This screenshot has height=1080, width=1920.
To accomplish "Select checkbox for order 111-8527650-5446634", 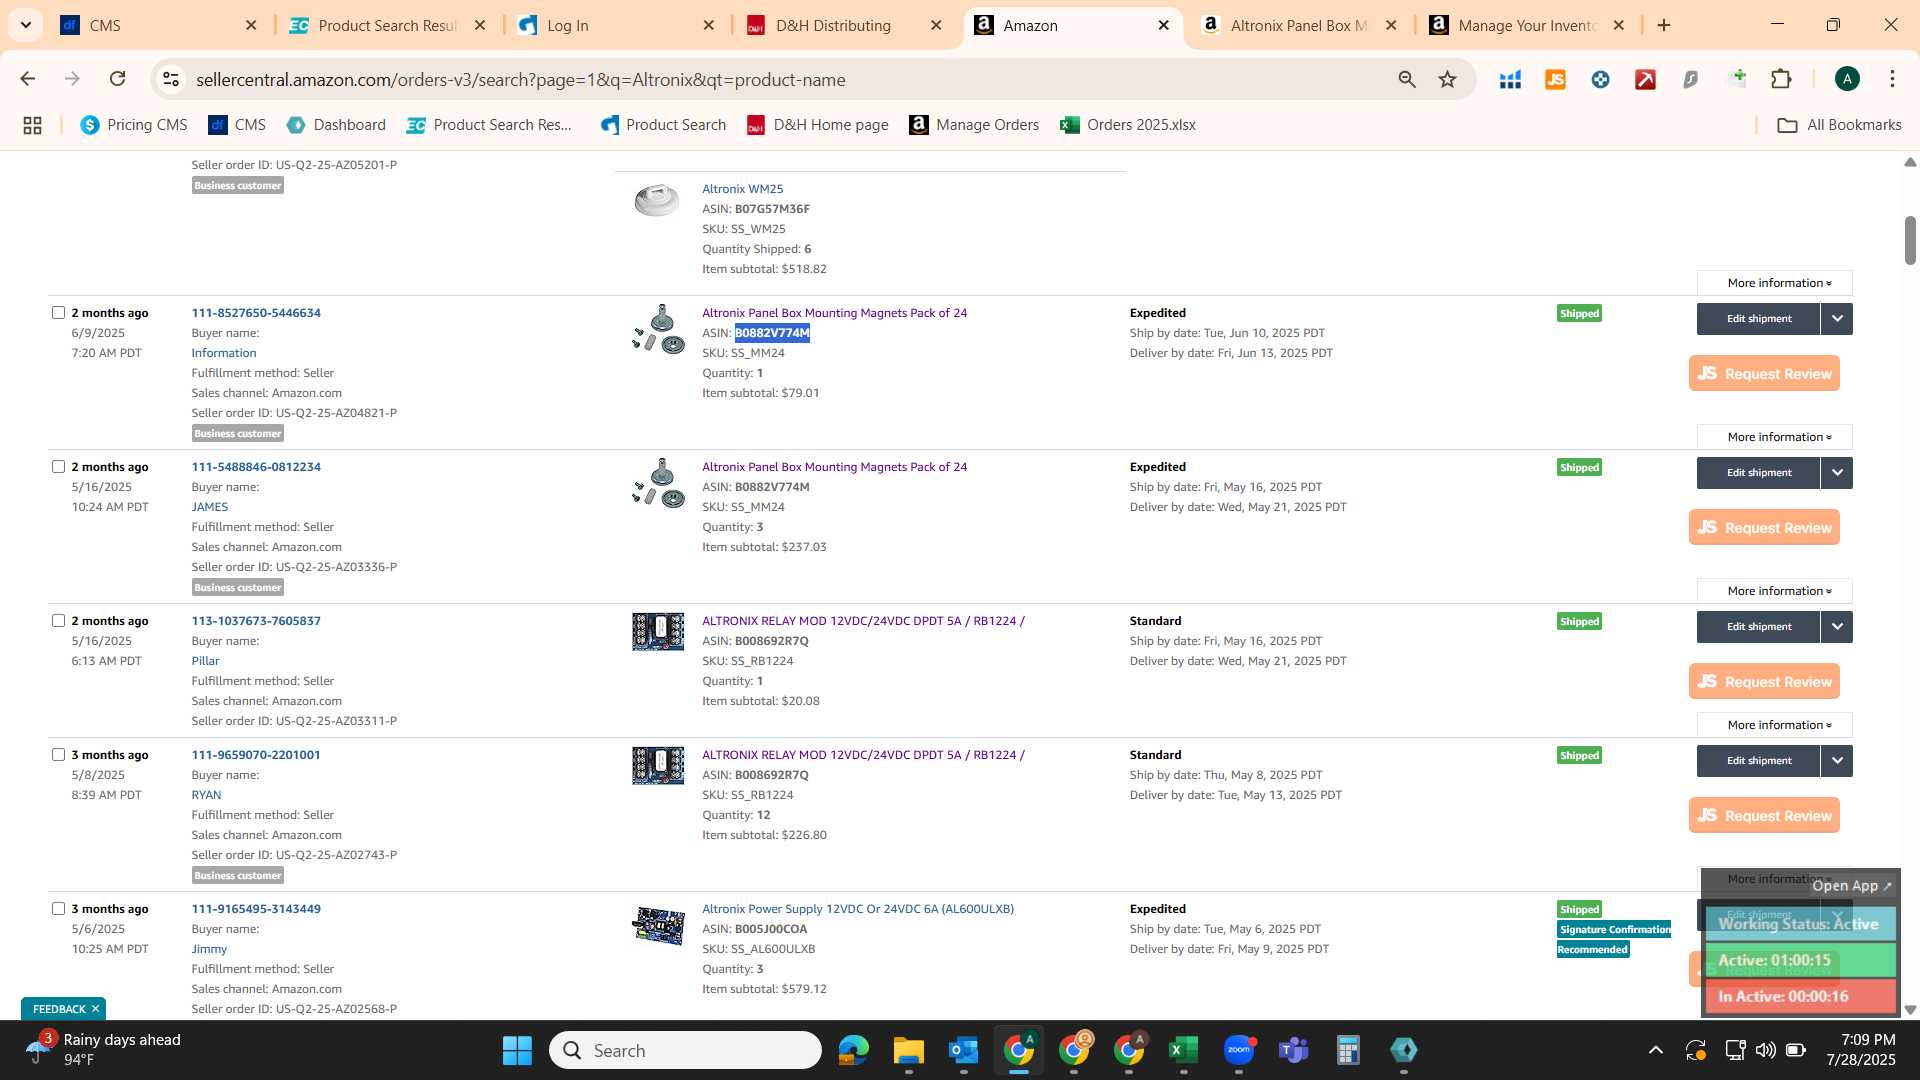I will point(58,312).
